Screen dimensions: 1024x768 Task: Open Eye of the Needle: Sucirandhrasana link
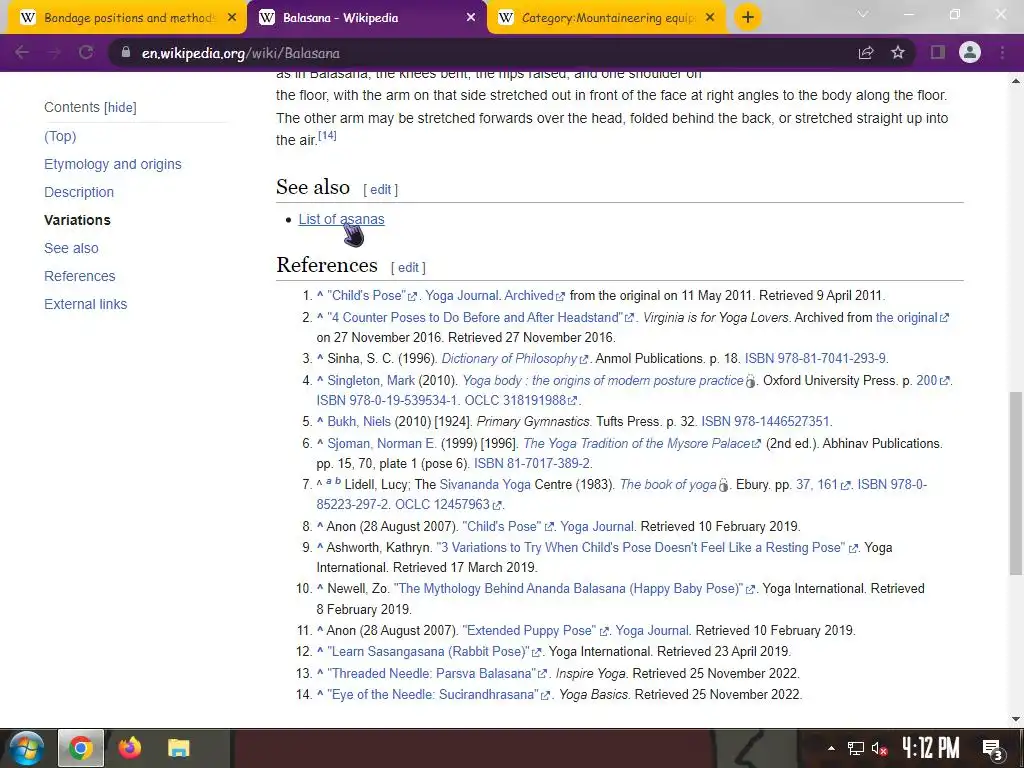click(438, 695)
